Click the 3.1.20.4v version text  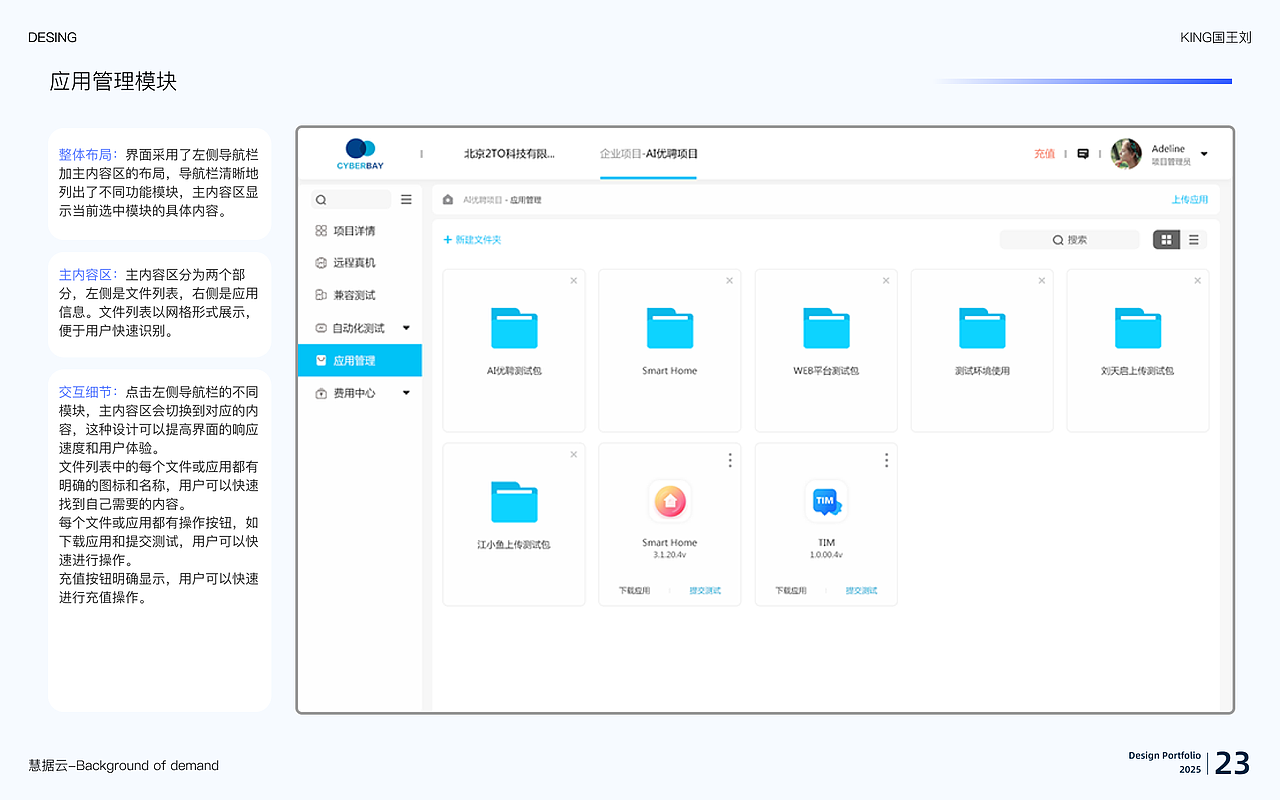[x=670, y=555]
